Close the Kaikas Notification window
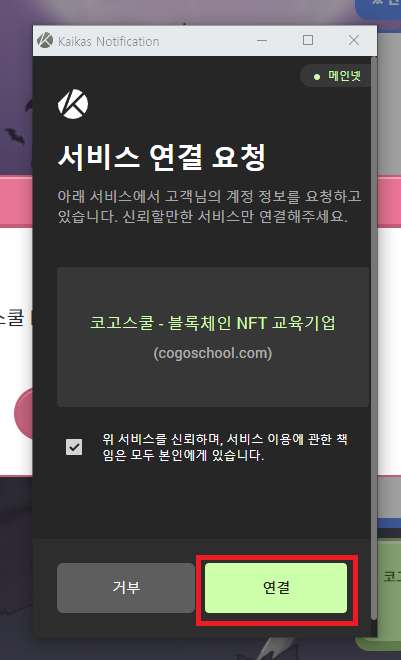Viewport: 401px width, 660px height. [x=354, y=40]
